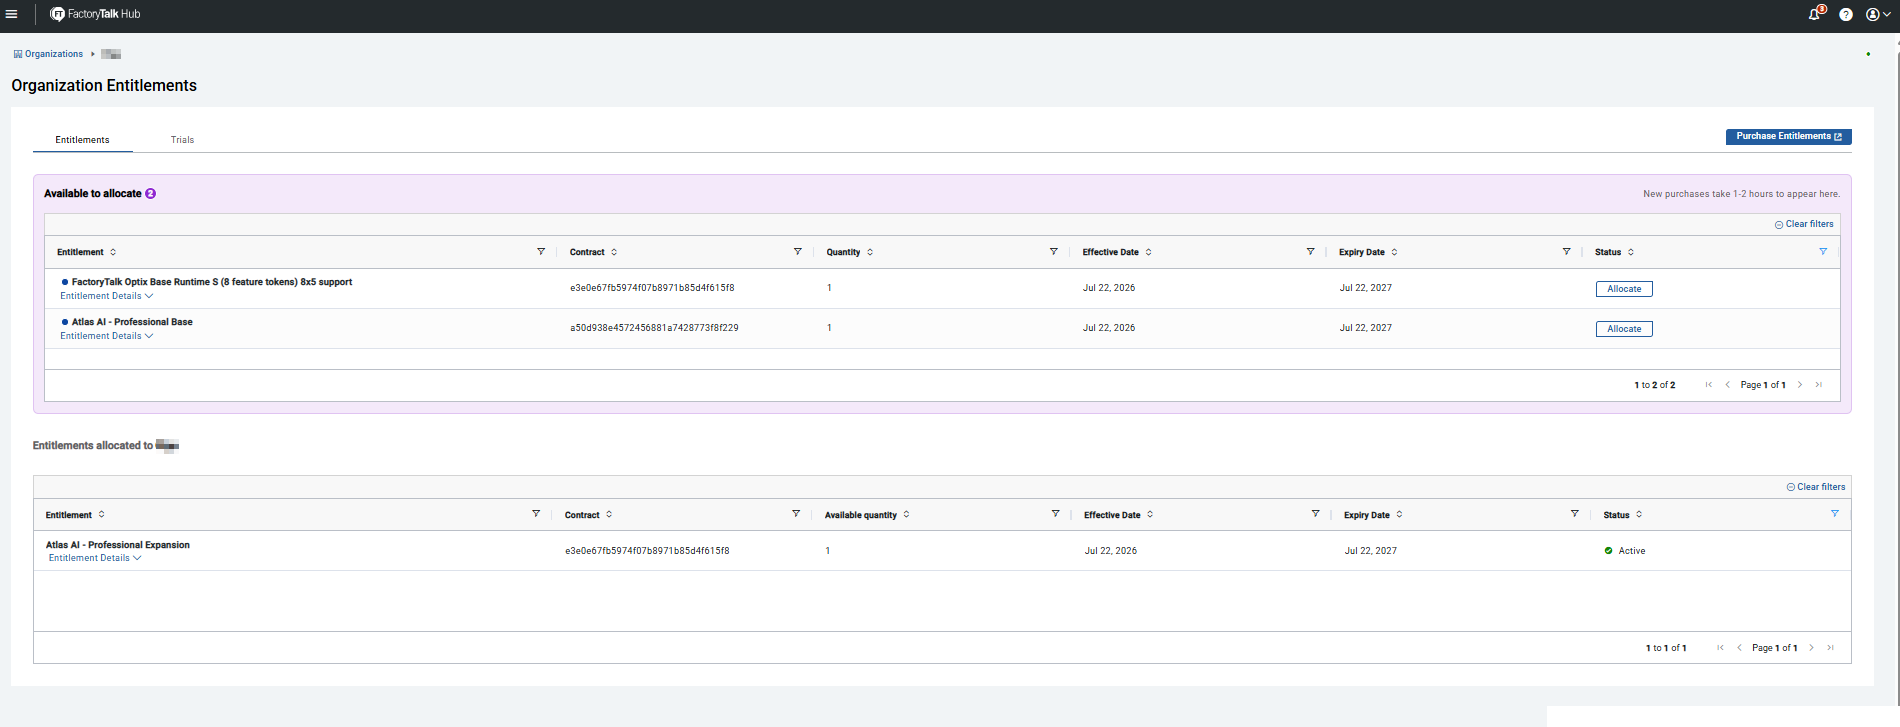Click Effective Date value in Atlas AI Professional Expansion row
This screenshot has height=727, width=1900.
click(x=1111, y=551)
